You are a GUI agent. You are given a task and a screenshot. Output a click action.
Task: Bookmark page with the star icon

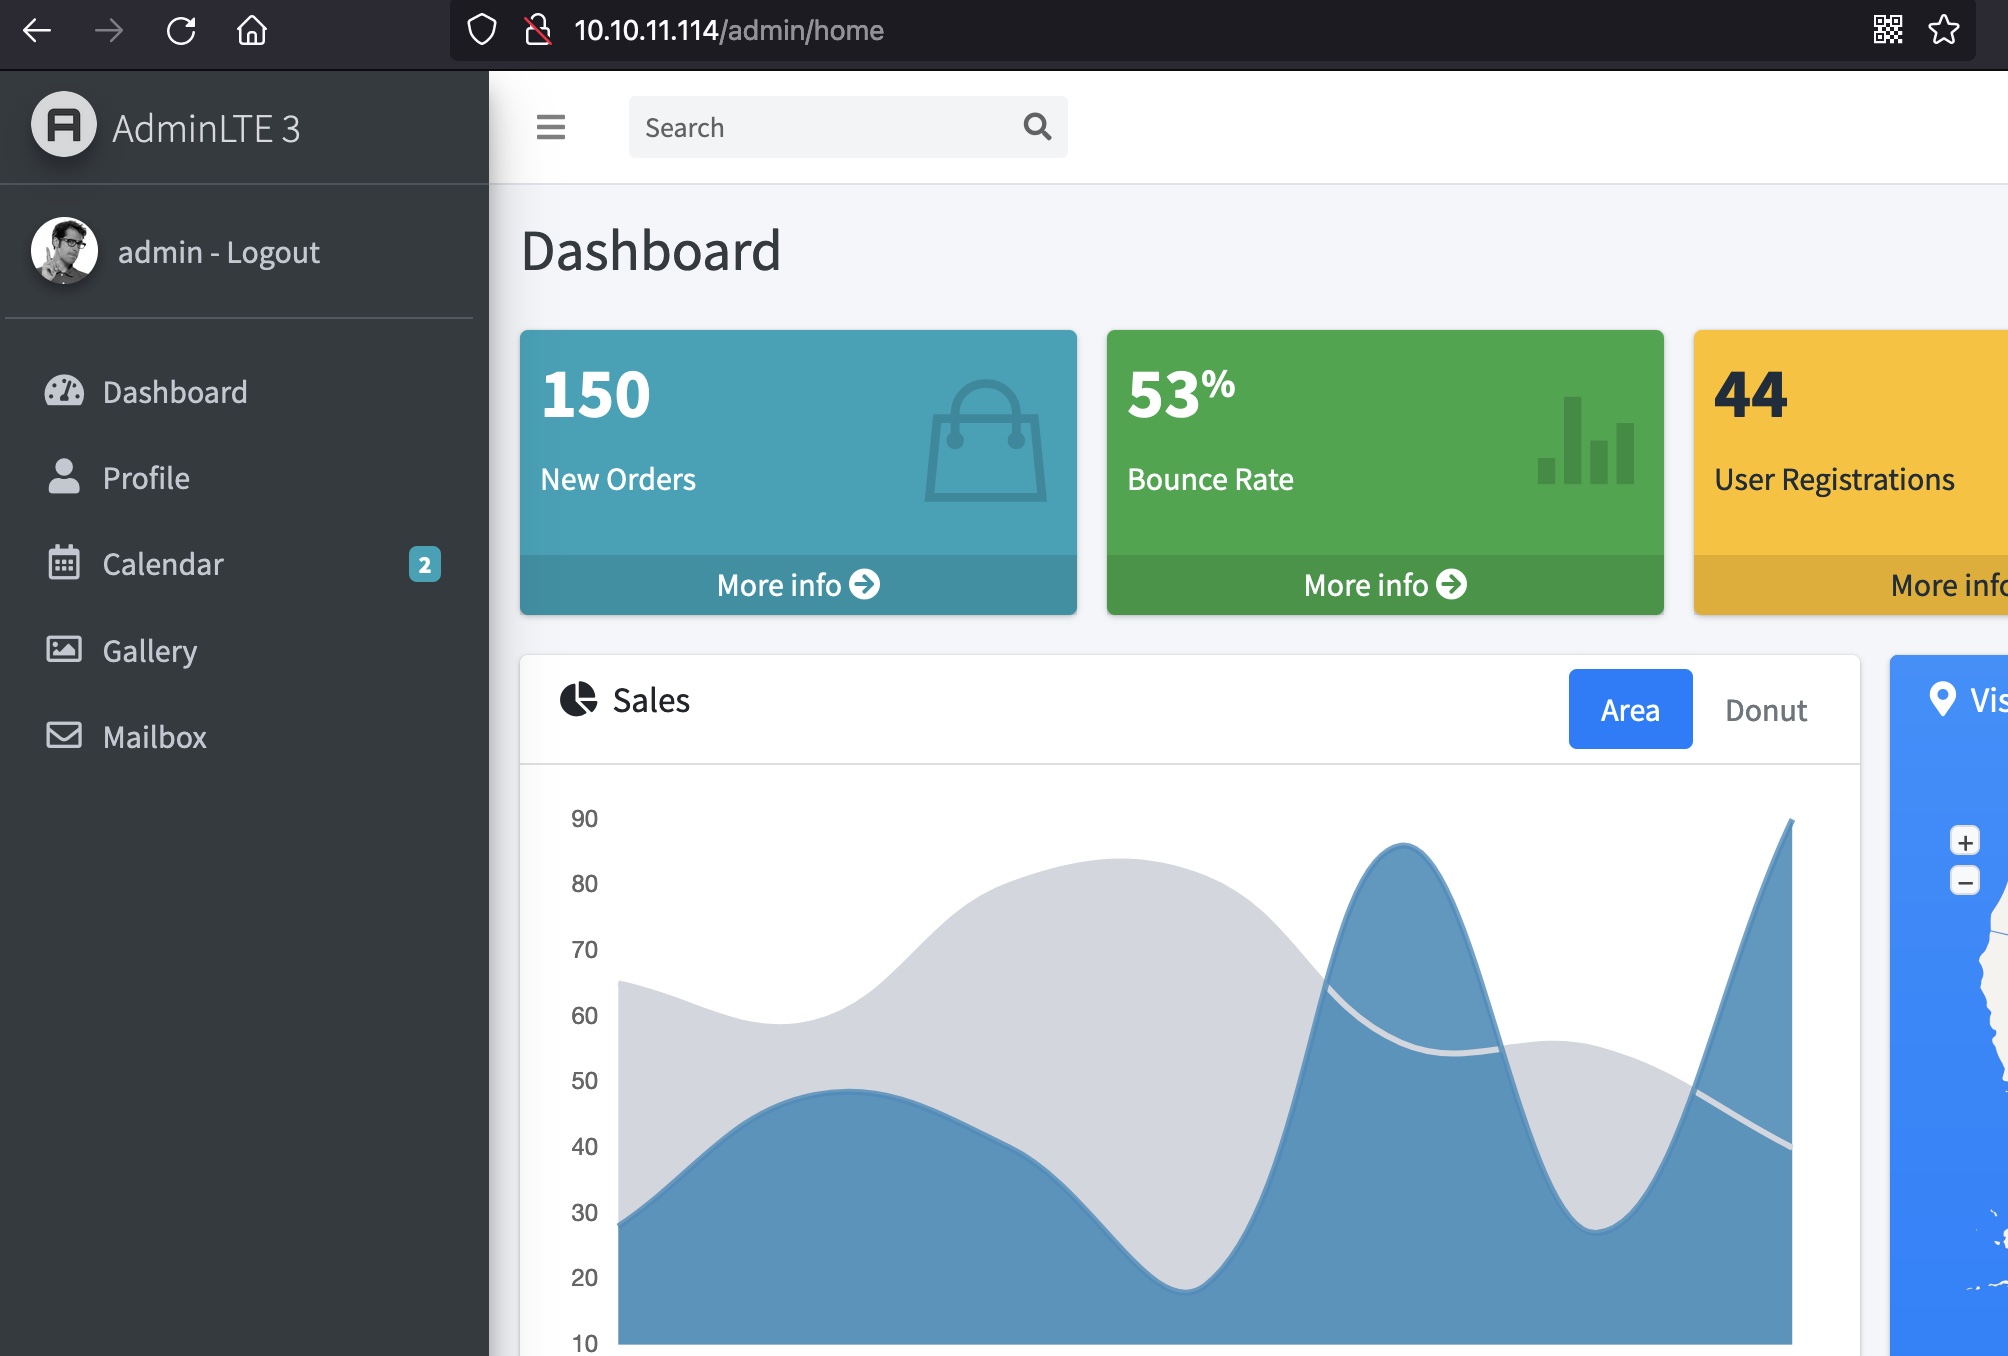coord(1943,30)
